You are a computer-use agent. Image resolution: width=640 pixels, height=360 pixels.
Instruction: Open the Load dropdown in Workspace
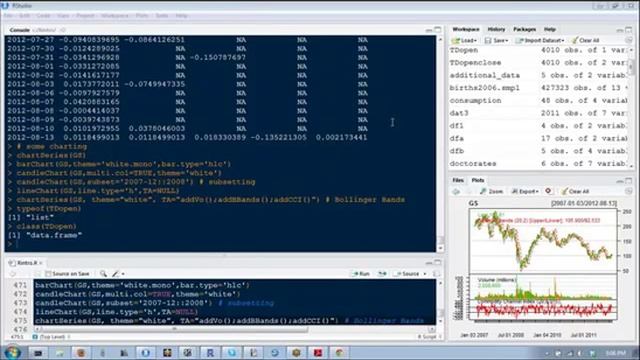coord(475,41)
